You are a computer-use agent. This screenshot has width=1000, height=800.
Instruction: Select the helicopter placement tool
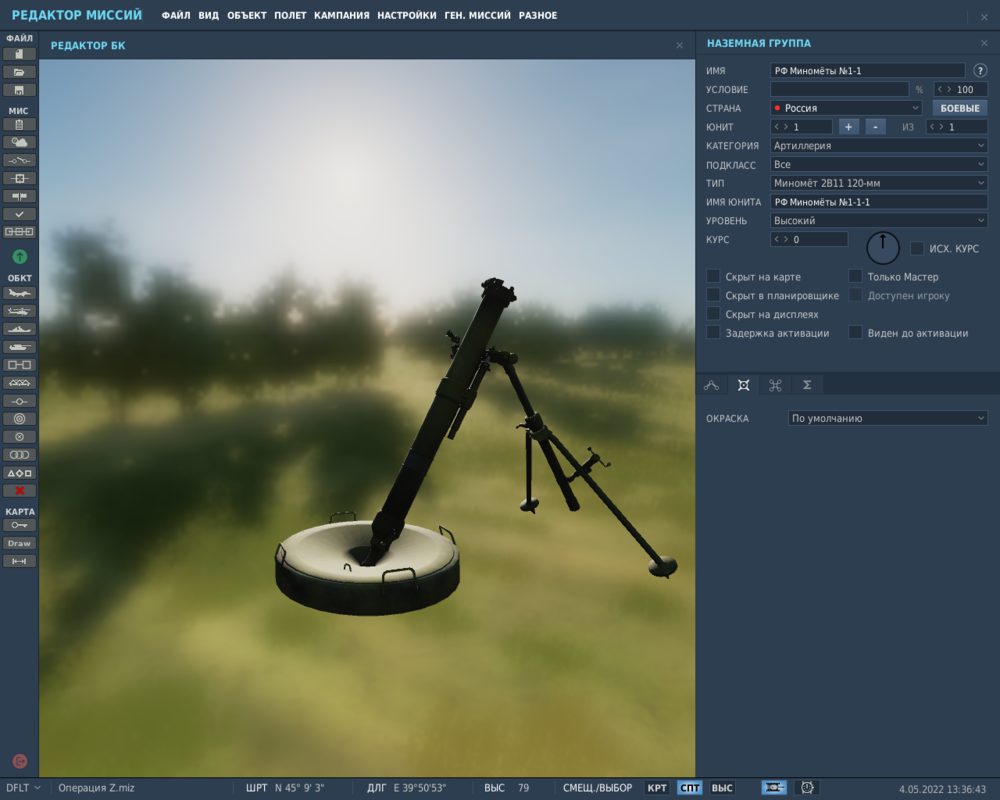(21, 311)
